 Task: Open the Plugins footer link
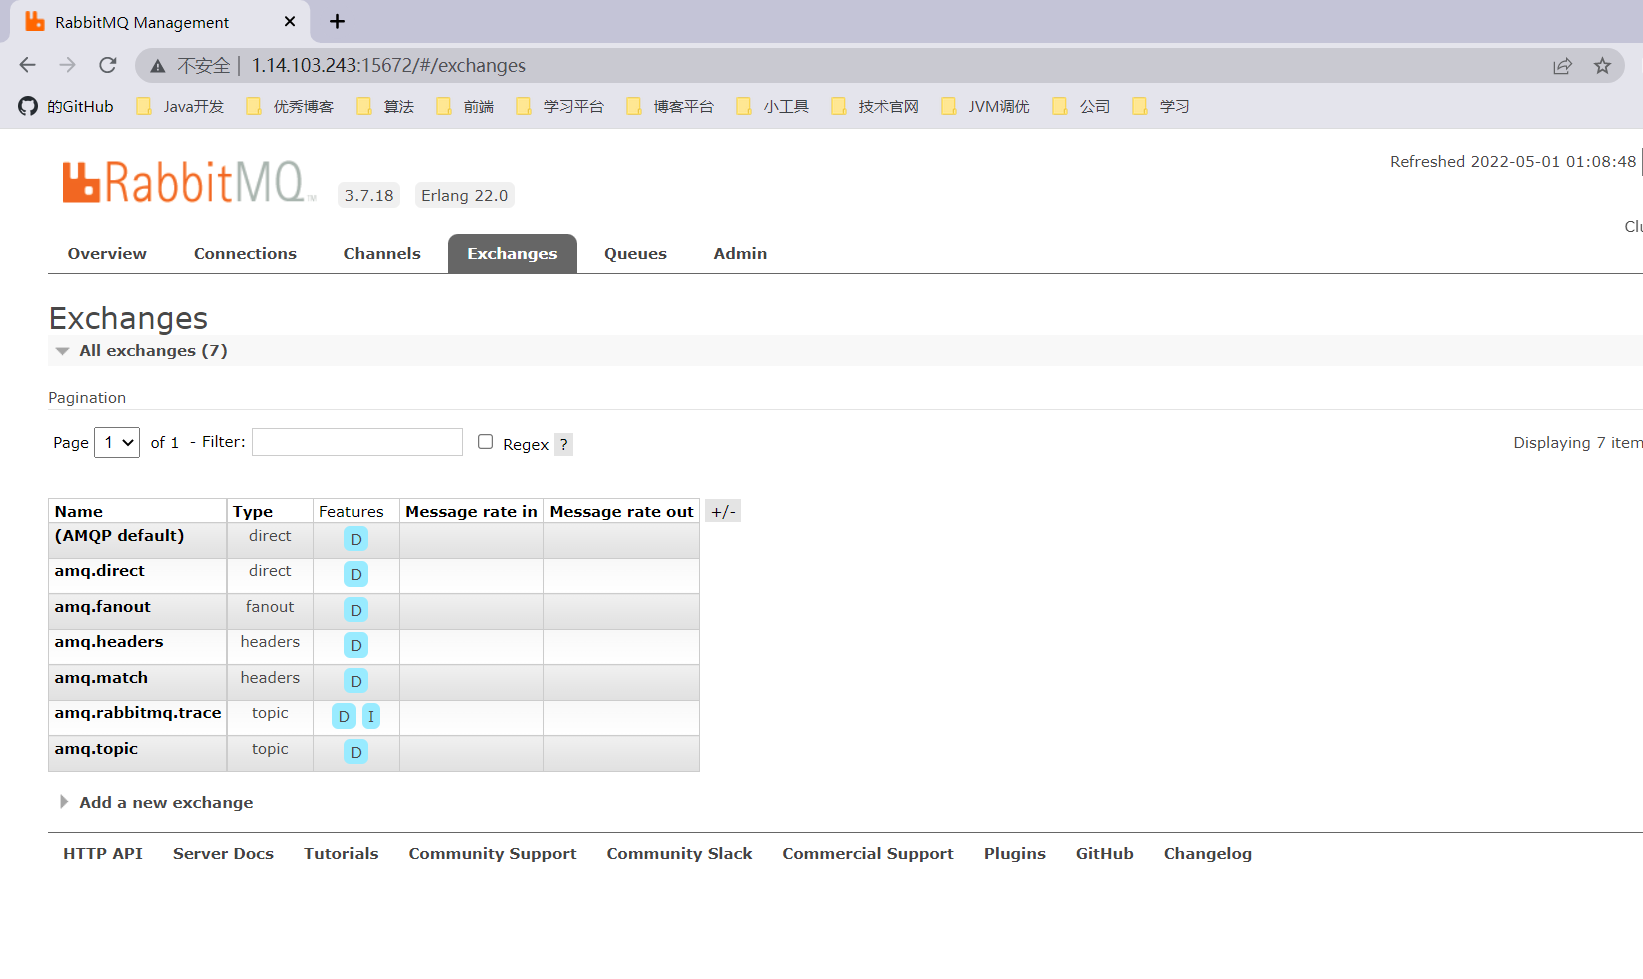tap(1014, 854)
